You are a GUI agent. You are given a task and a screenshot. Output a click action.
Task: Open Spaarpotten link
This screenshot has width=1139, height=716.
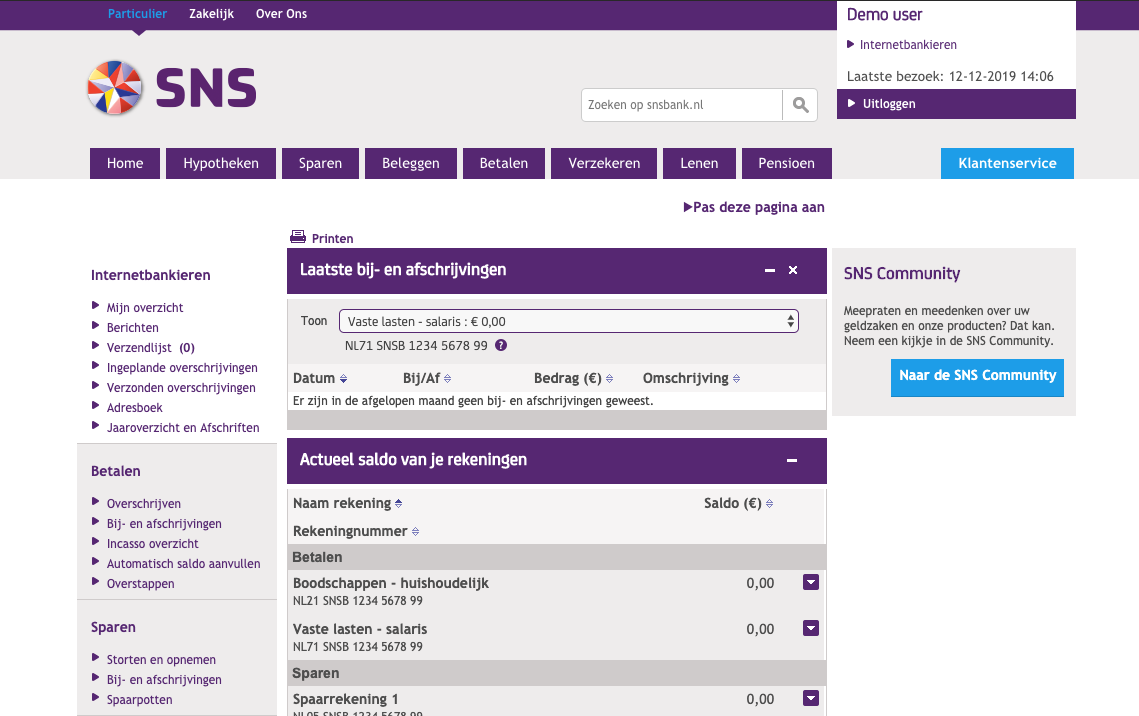(x=139, y=699)
